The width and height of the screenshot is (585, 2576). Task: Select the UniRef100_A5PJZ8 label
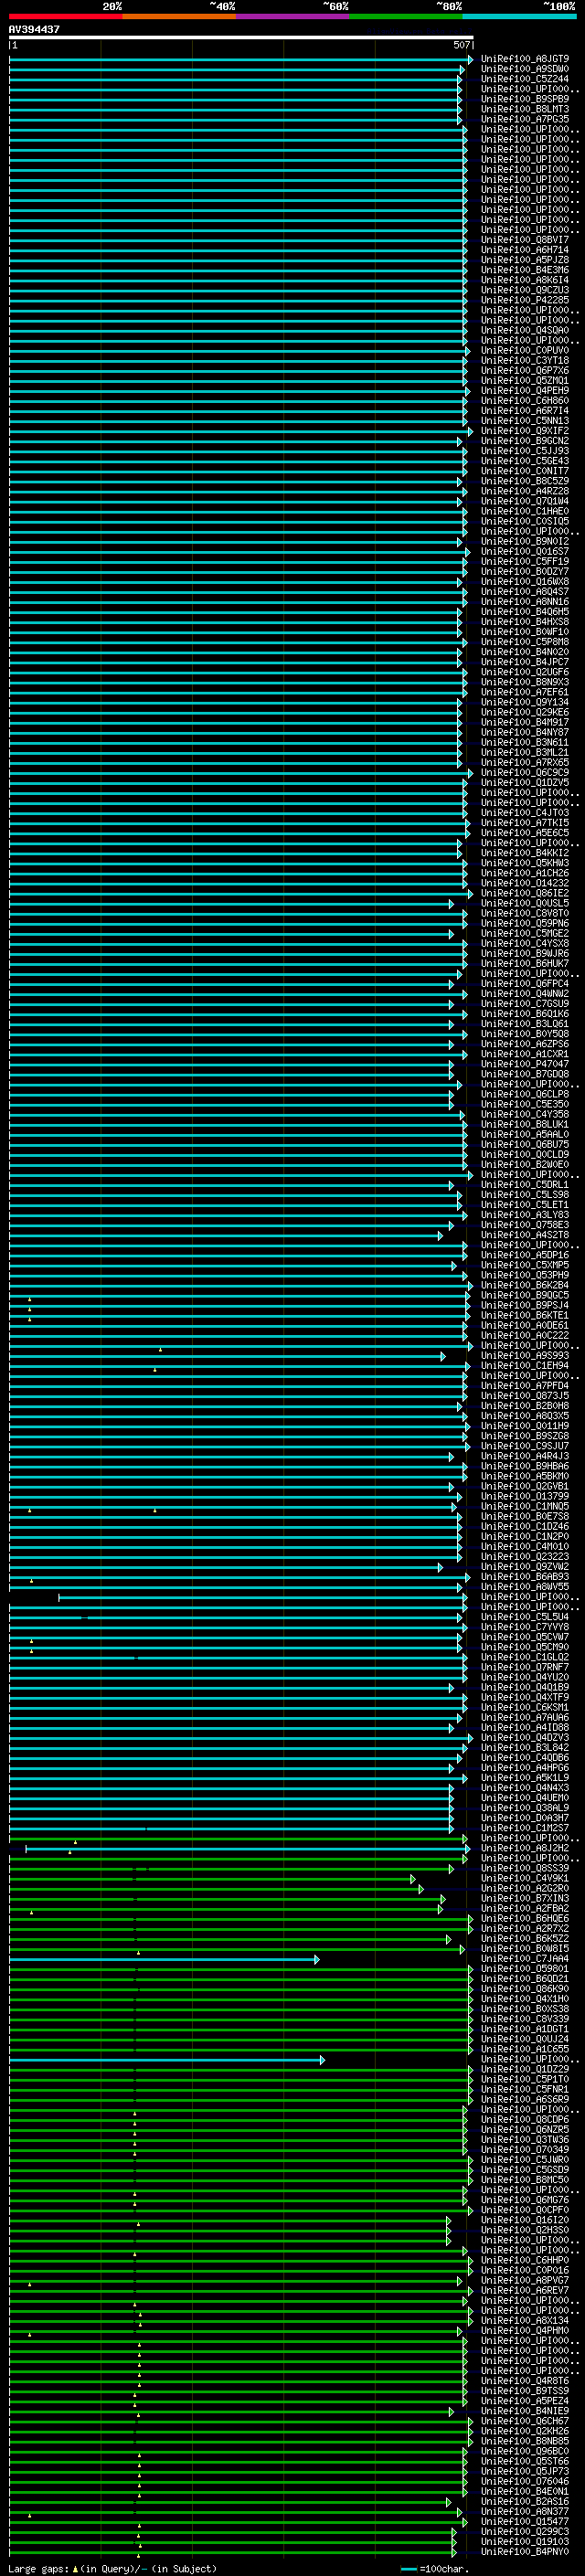pyautogui.click(x=525, y=260)
